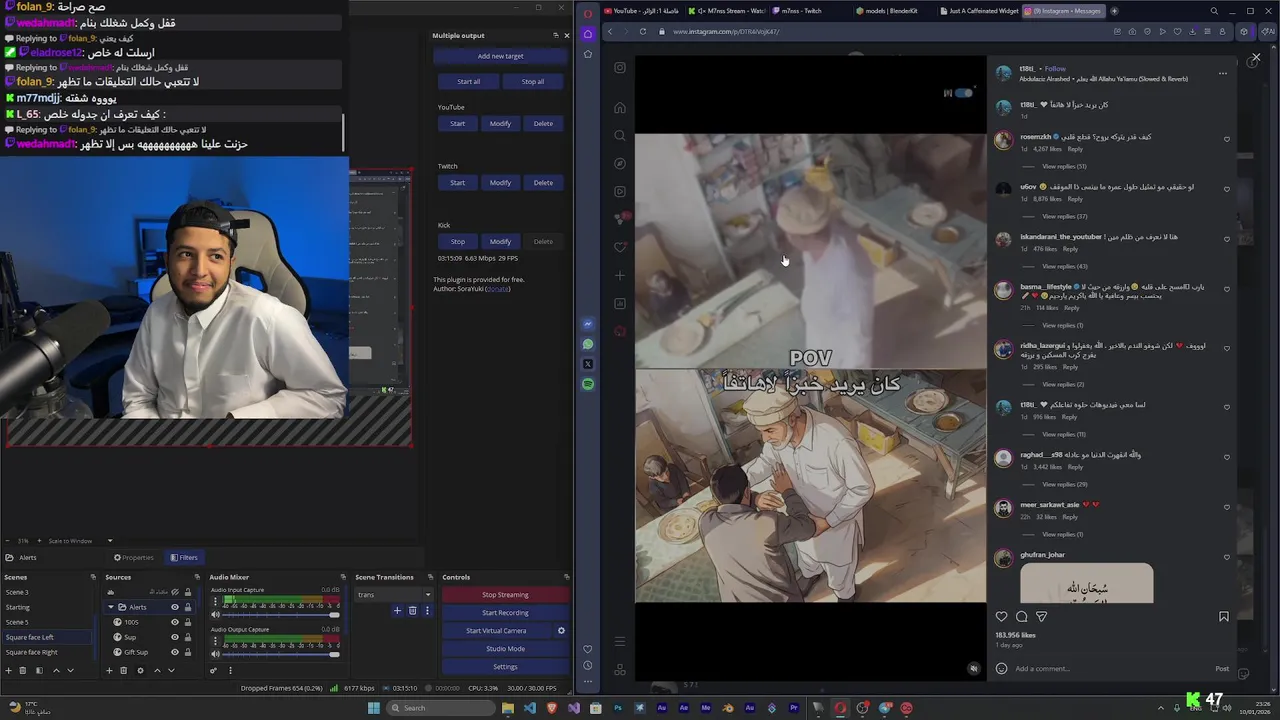The height and width of the screenshot is (720, 1280).
Task: Click Add a comment input field
Action: (1110, 668)
